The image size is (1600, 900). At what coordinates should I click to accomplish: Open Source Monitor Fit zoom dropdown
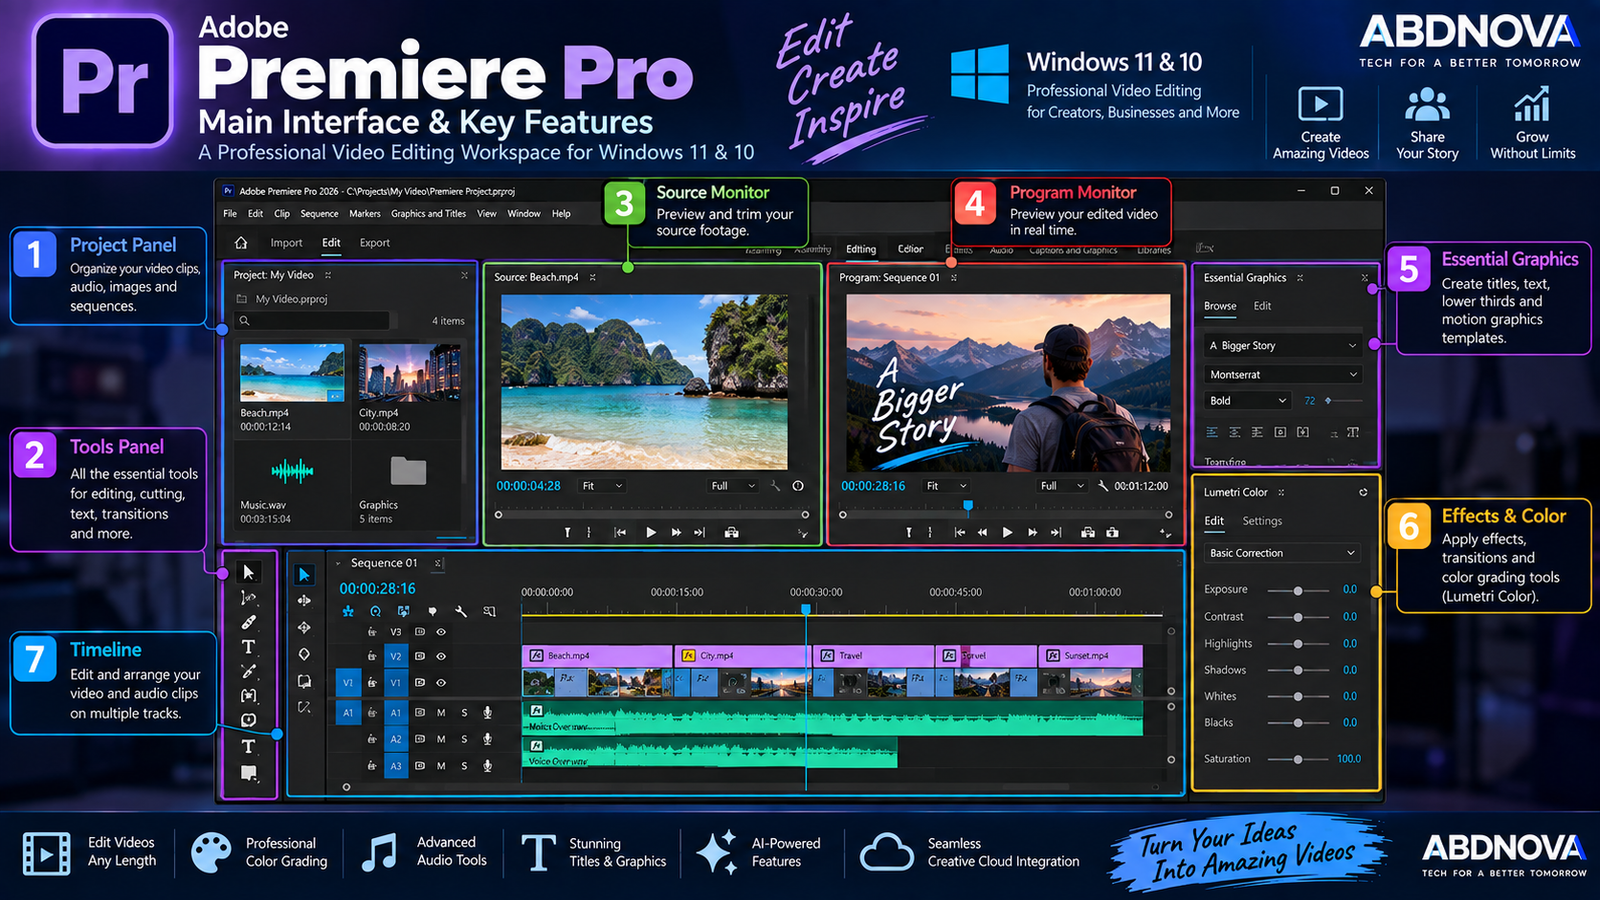click(603, 486)
